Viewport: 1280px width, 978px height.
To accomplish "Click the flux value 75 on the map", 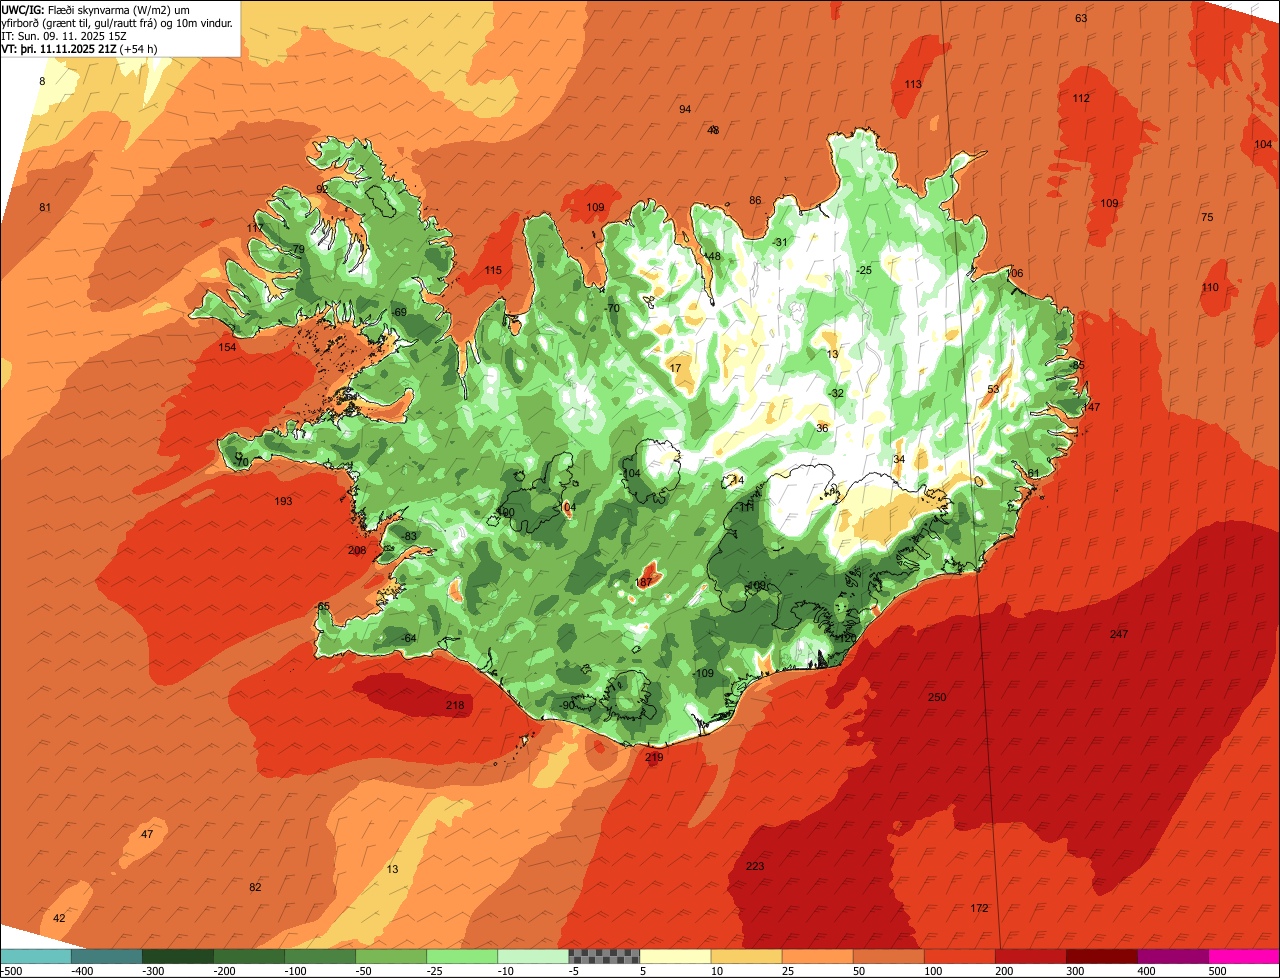I will [x=1207, y=217].
